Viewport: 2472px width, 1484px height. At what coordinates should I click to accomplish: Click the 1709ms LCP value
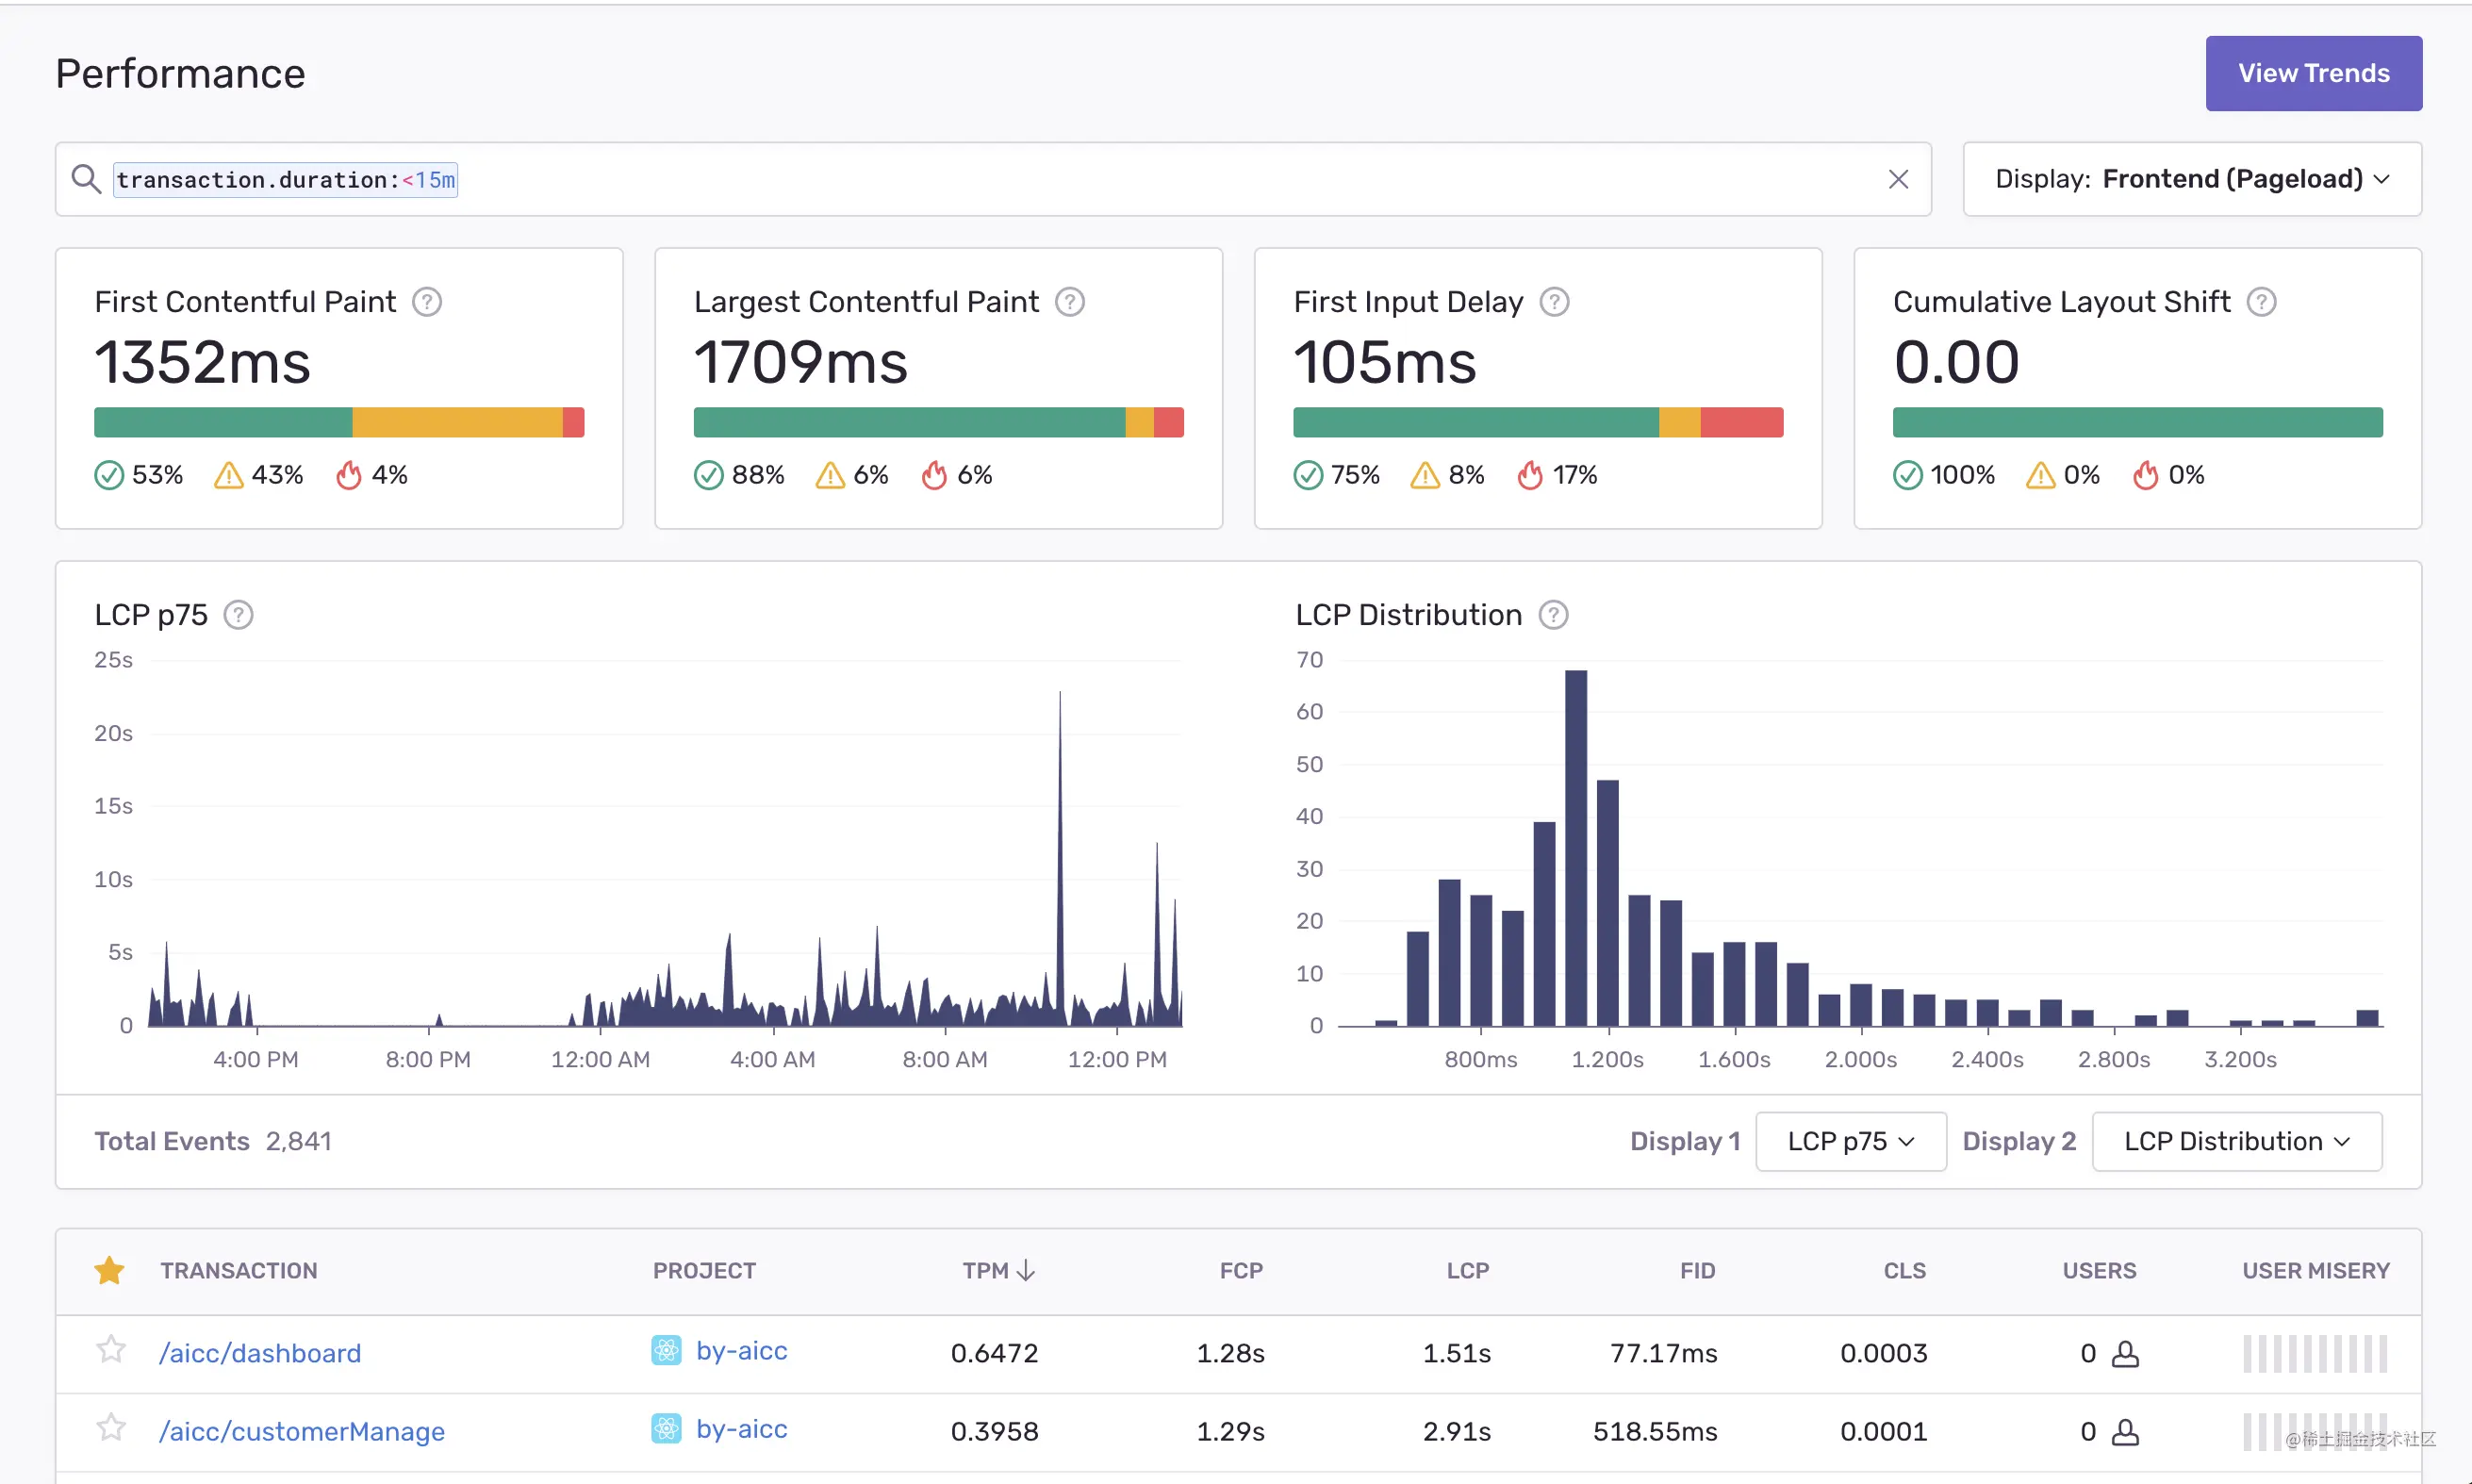point(800,361)
